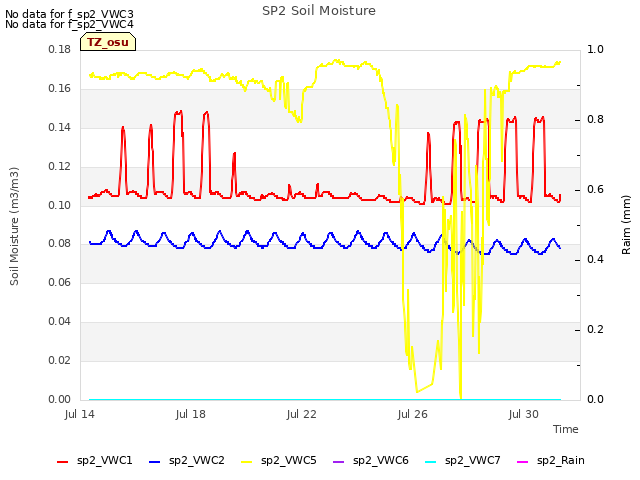Select the sp2_VWC5 legend label
The height and width of the screenshot is (480, 640).
(289, 461)
